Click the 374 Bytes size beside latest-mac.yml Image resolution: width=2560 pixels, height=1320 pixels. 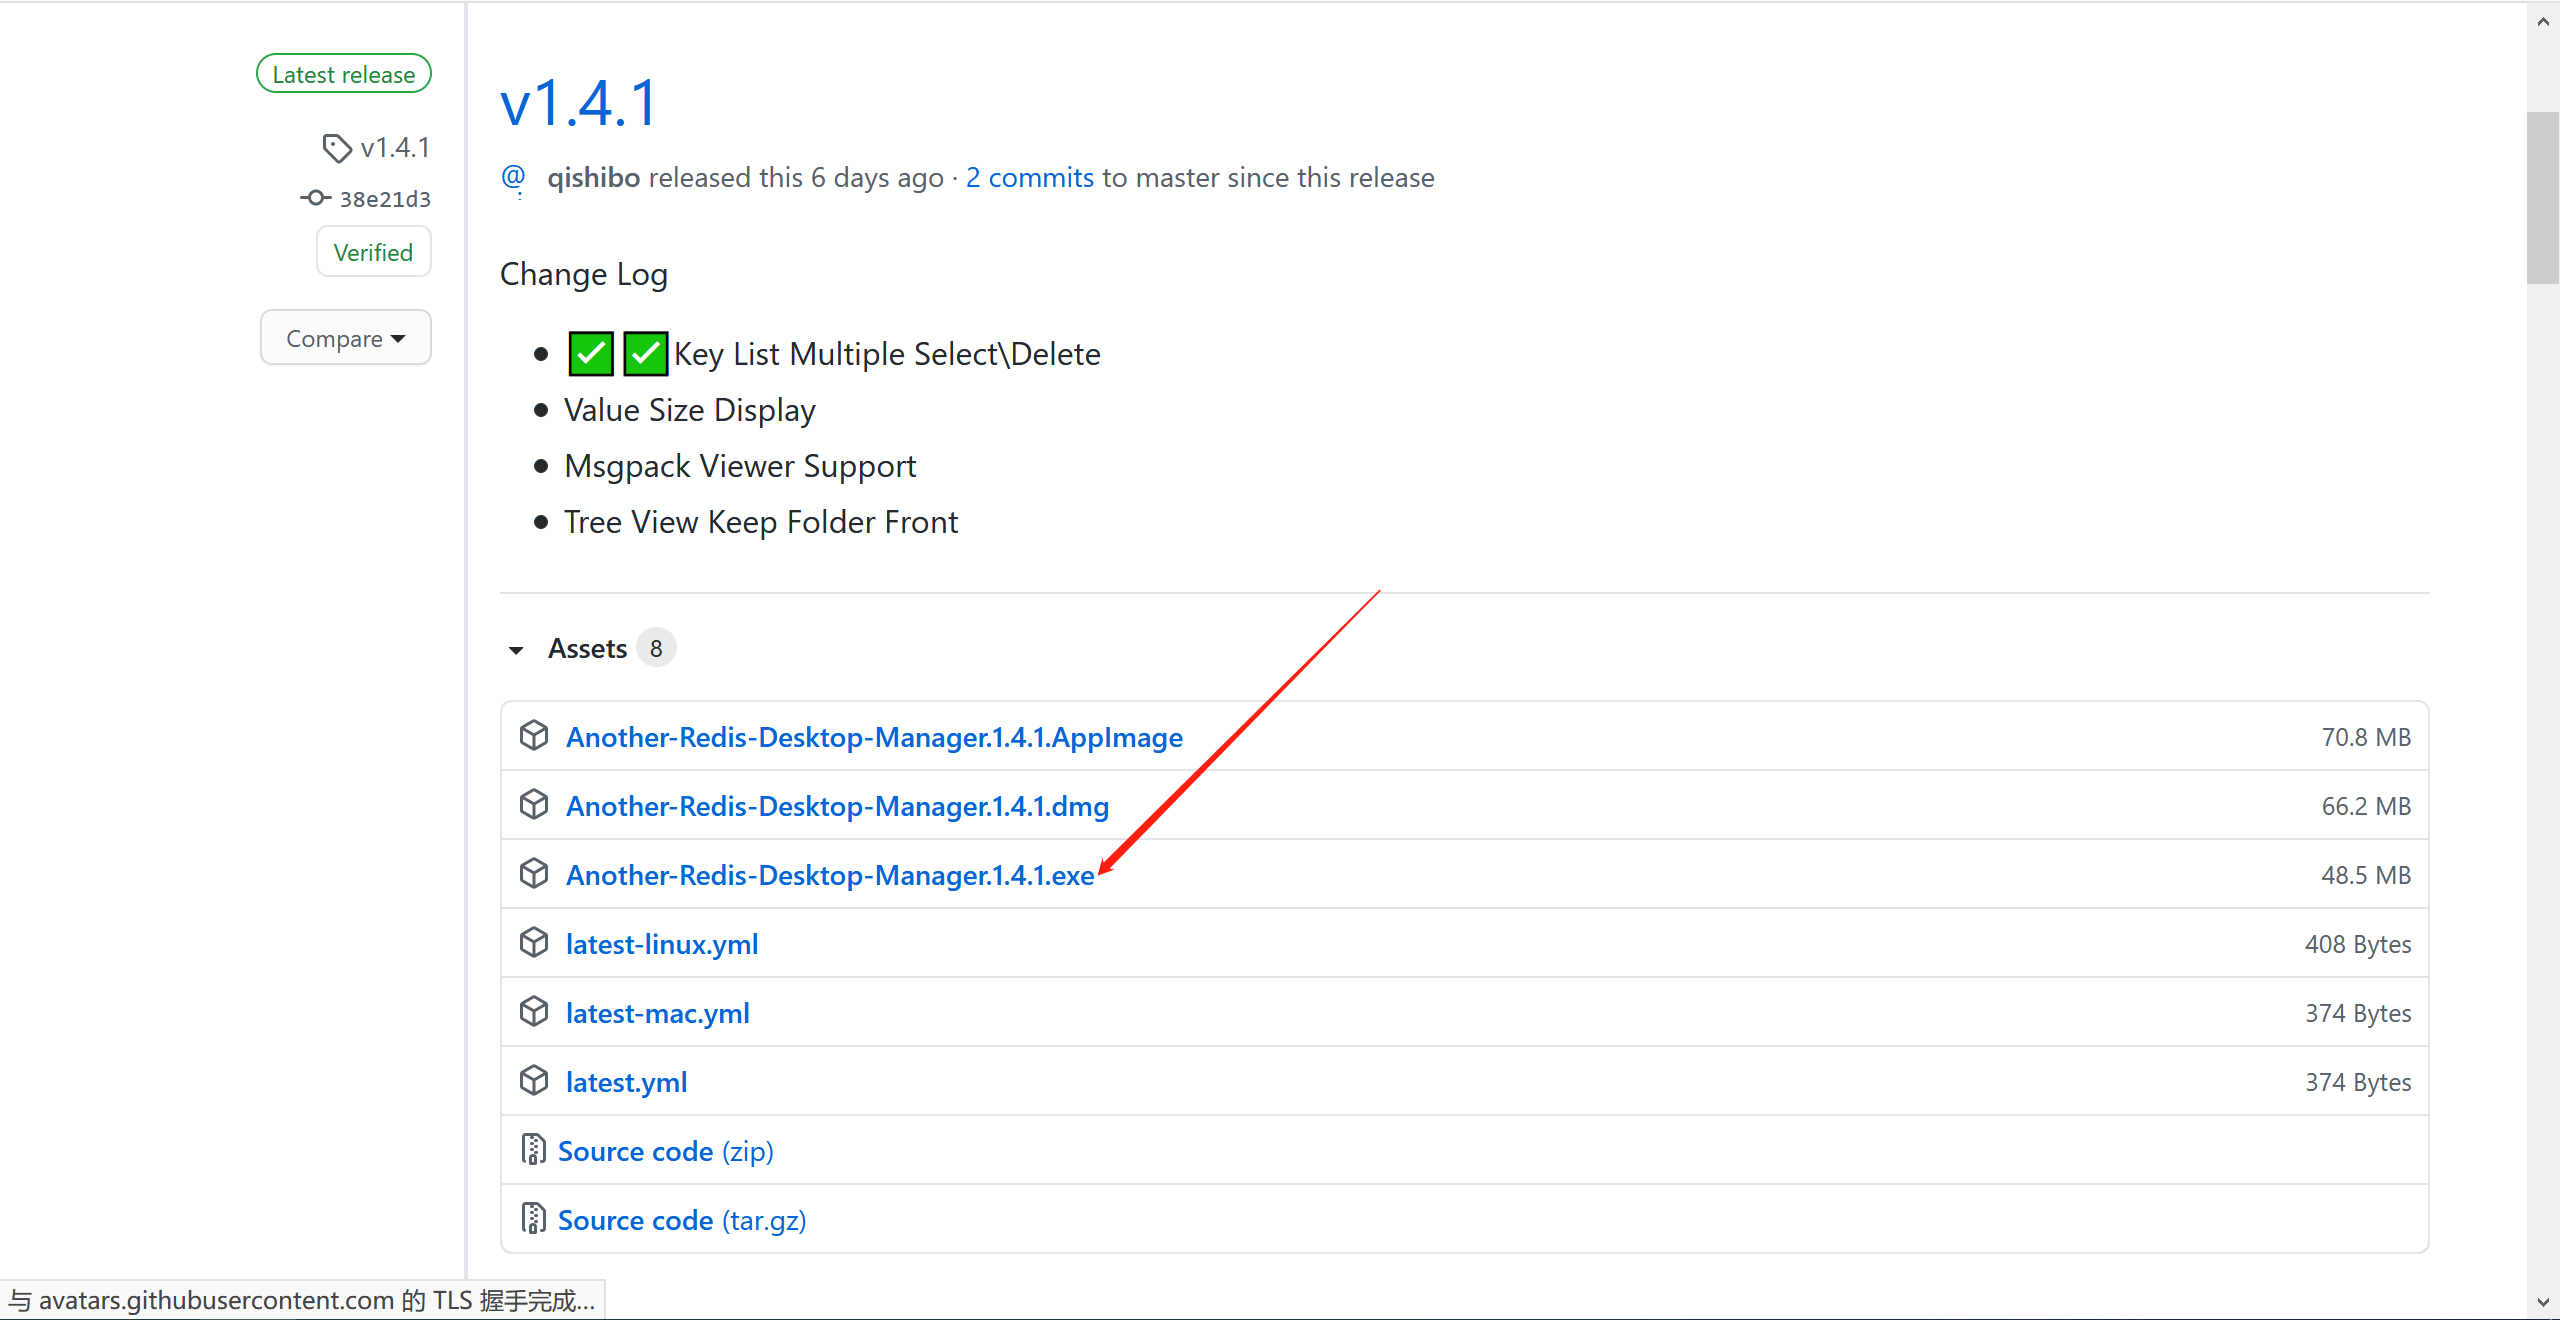coord(2358,1013)
